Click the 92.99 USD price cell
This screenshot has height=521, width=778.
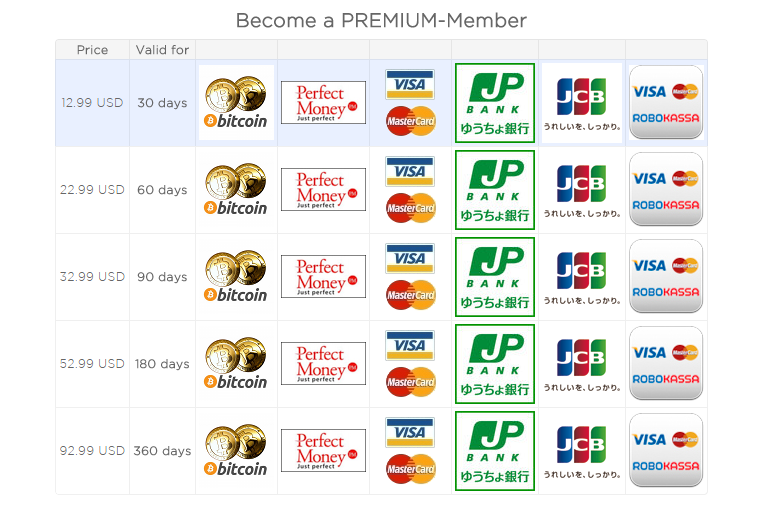(92, 451)
